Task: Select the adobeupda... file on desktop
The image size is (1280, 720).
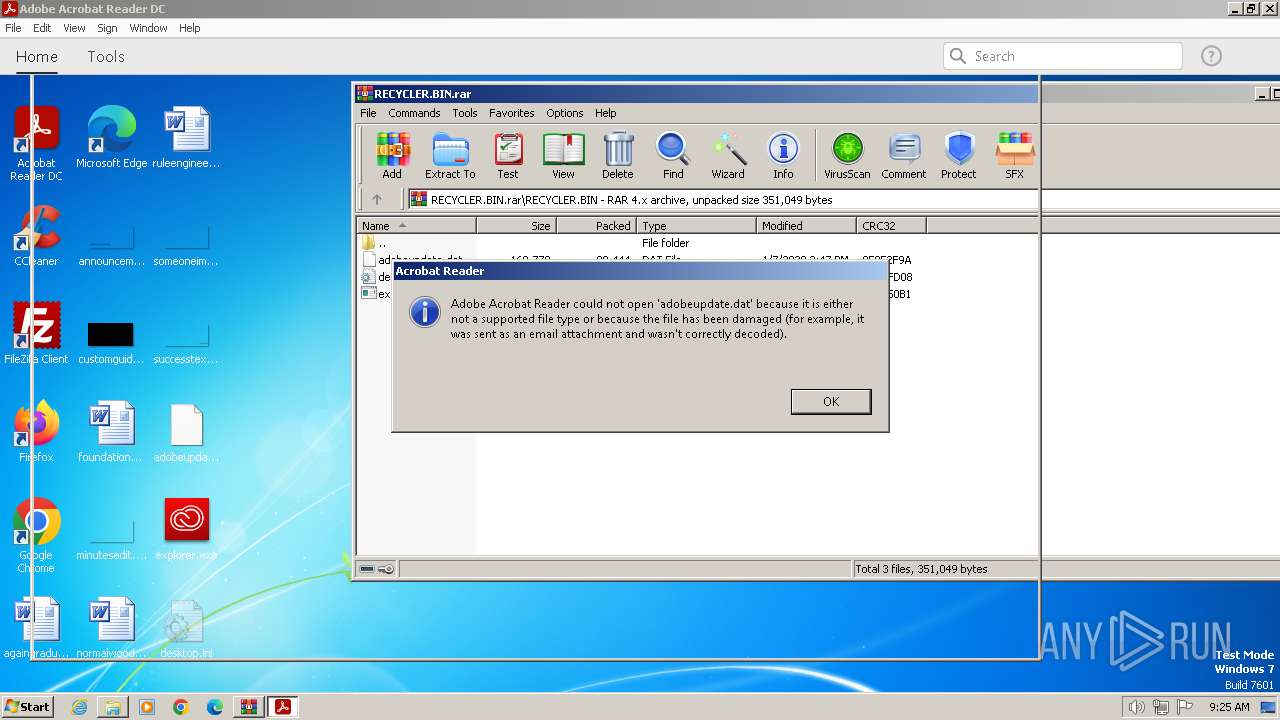Action: pyautogui.click(x=187, y=432)
